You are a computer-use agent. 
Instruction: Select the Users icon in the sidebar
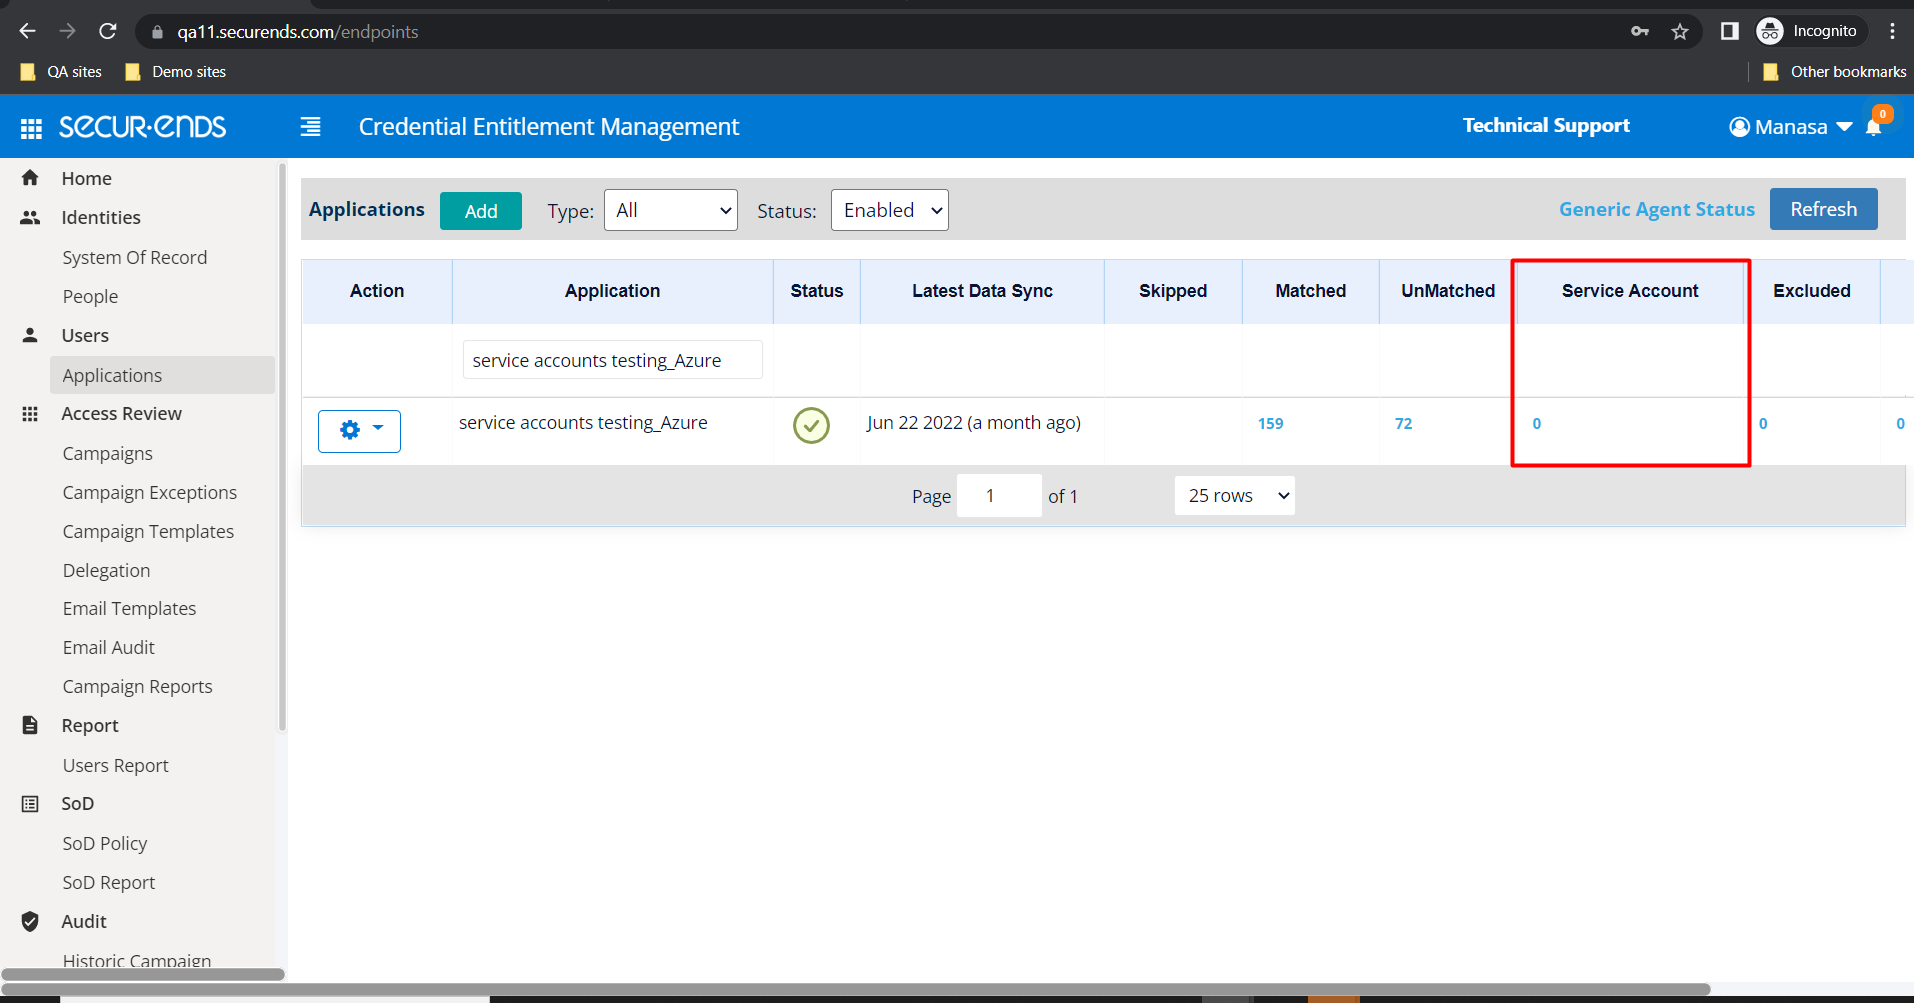click(x=30, y=335)
